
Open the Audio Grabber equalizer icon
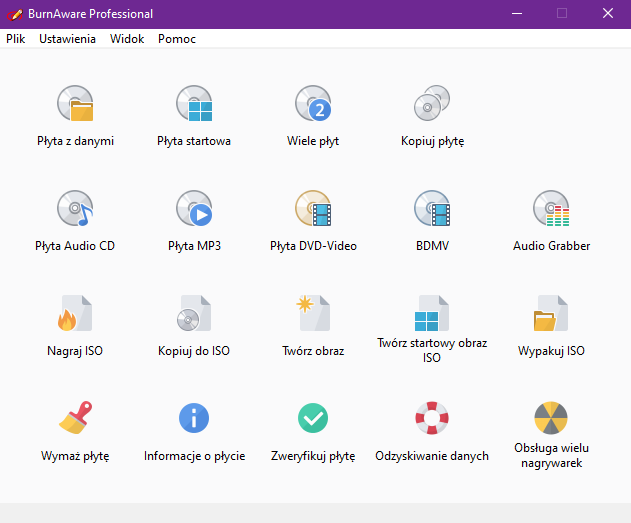551,208
